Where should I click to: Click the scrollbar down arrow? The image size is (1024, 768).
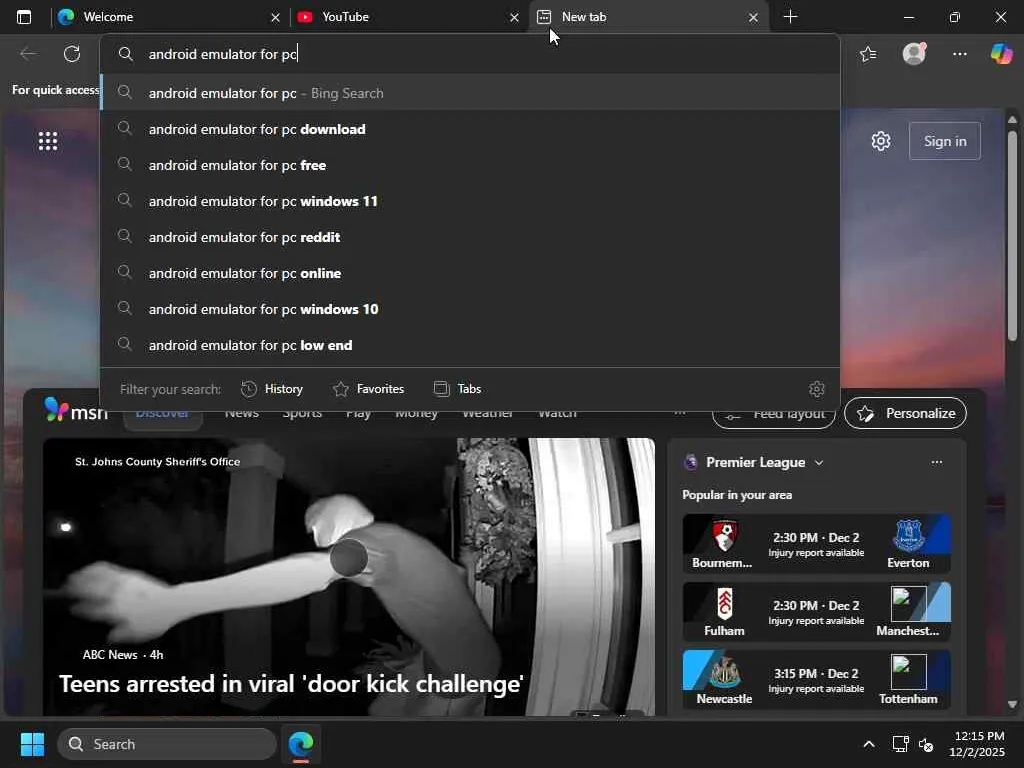[1012, 704]
